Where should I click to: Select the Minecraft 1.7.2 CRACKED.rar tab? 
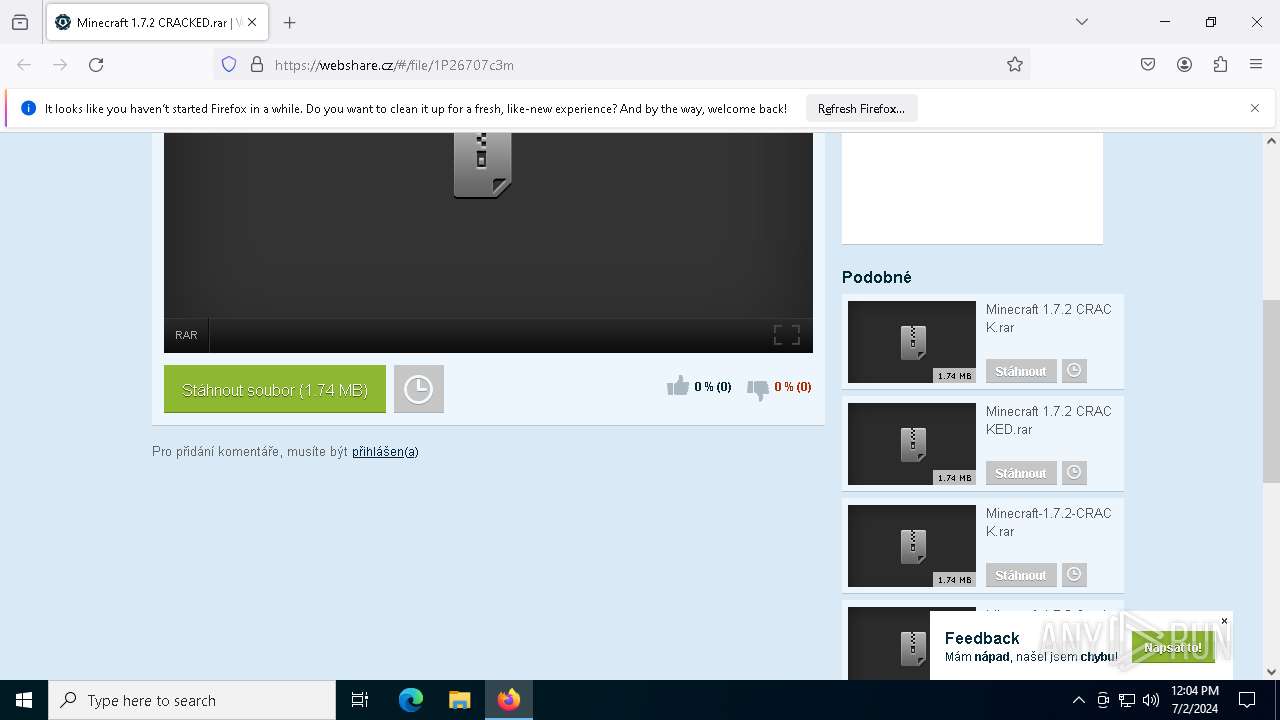coord(157,22)
